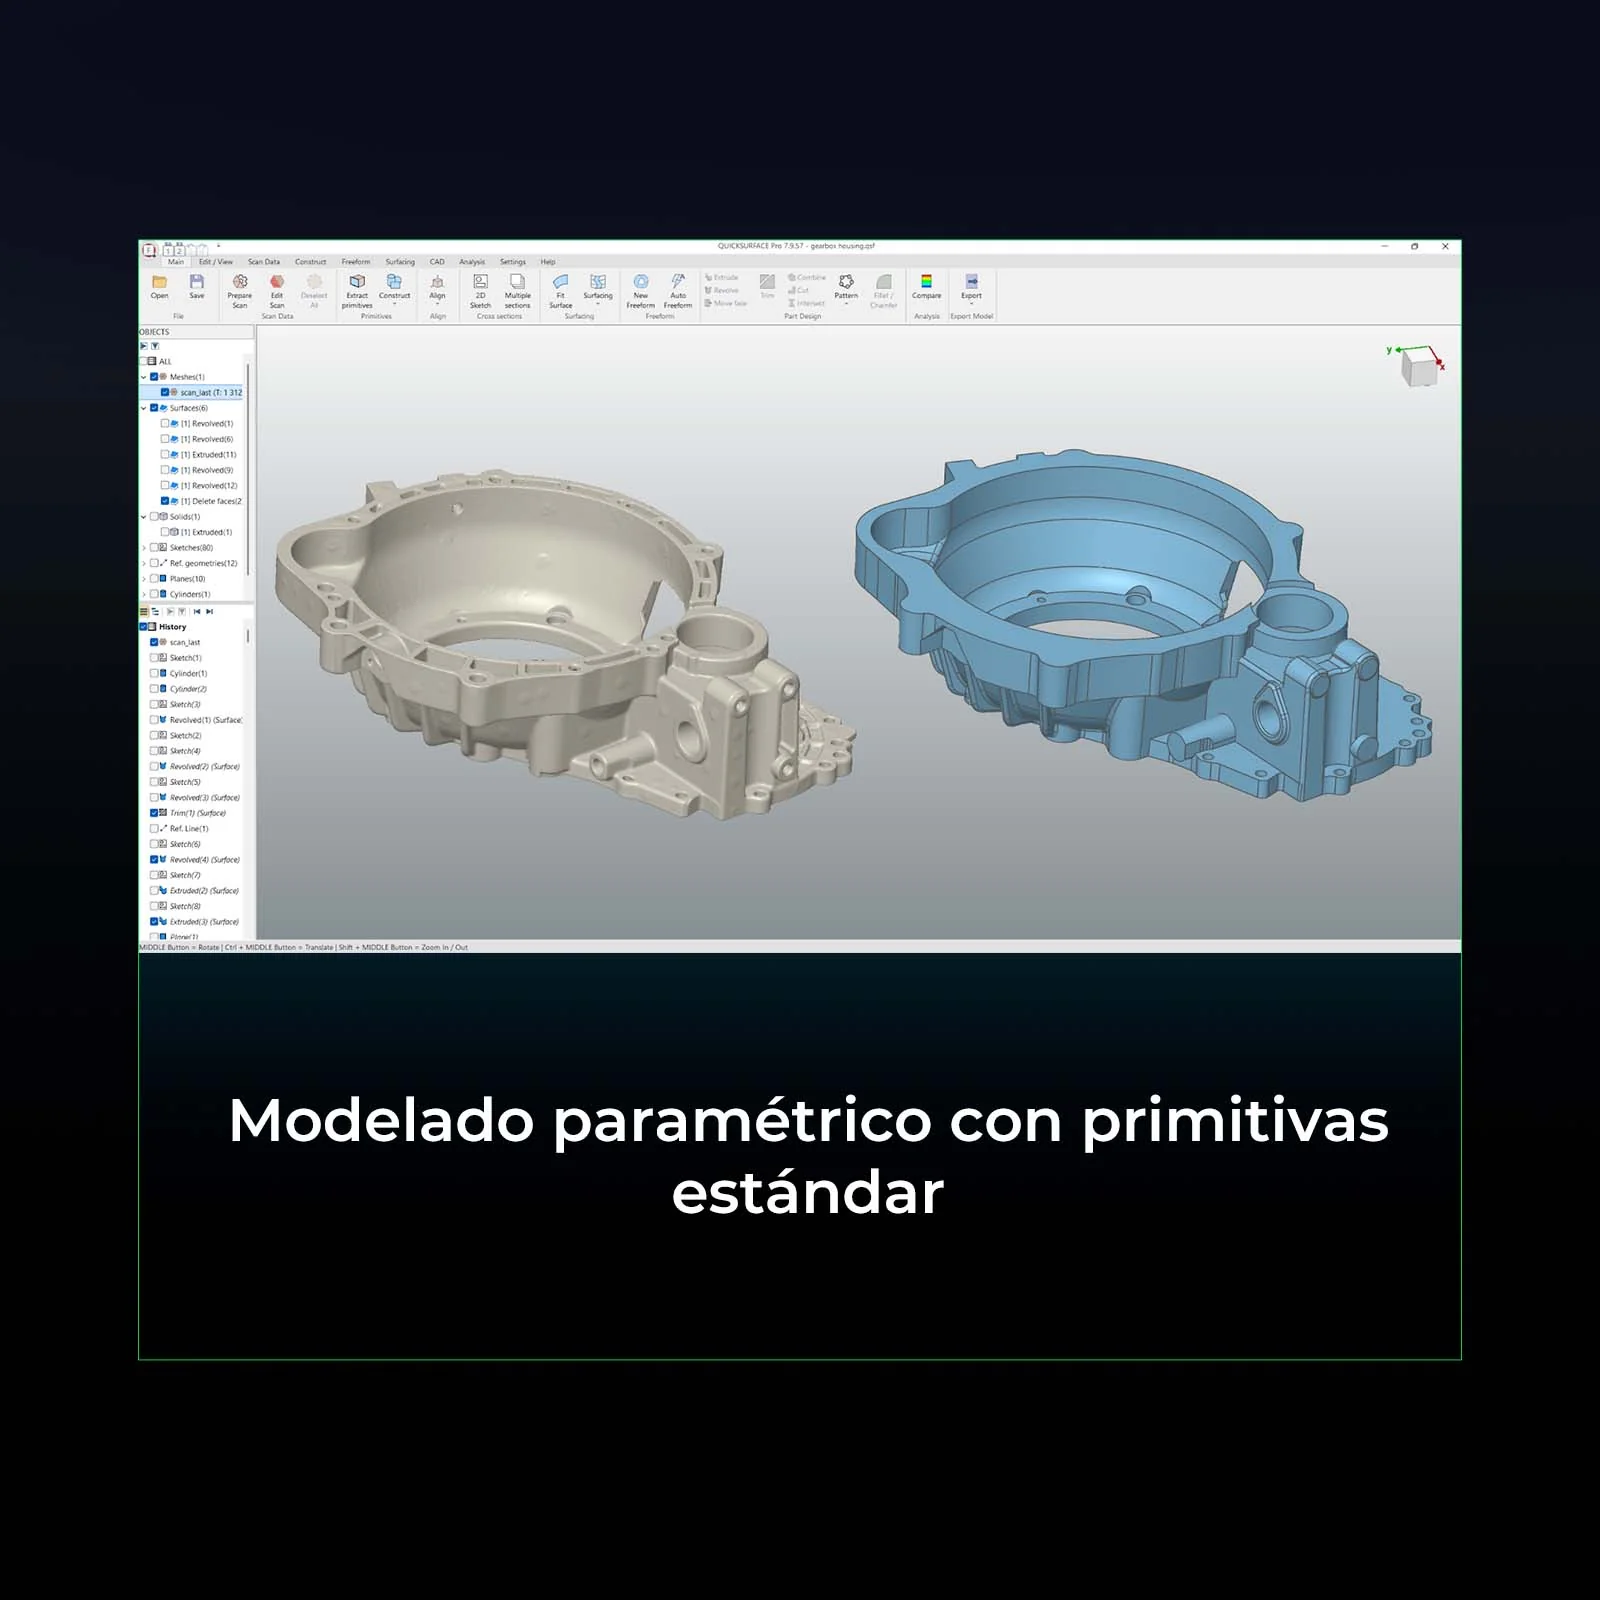Open the Pattern dropdown arrow

tap(846, 304)
